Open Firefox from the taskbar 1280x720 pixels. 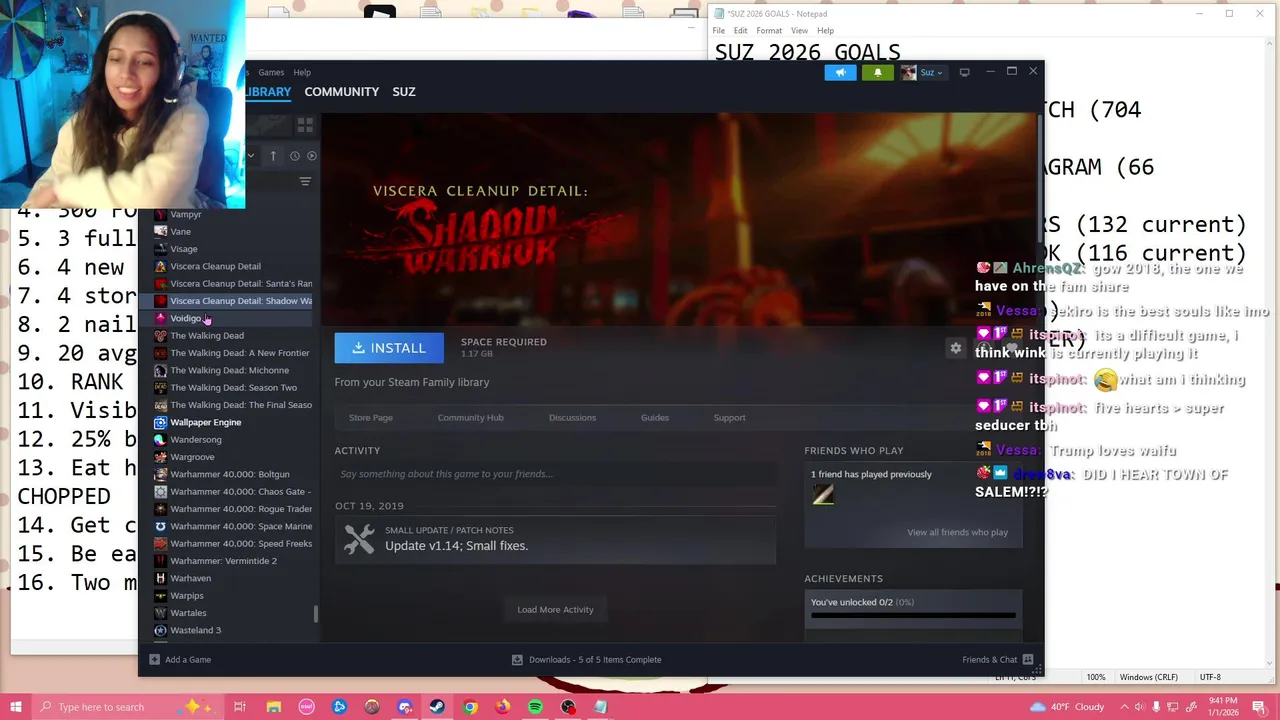(x=502, y=707)
